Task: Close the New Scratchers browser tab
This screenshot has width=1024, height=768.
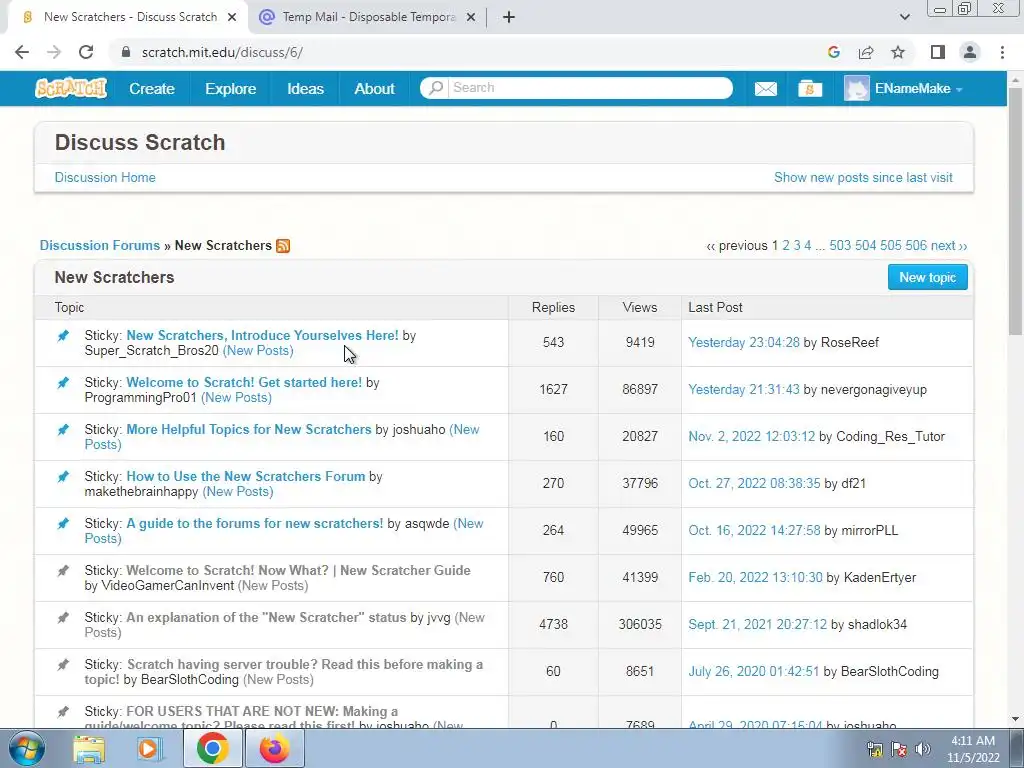Action: (232, 17)
